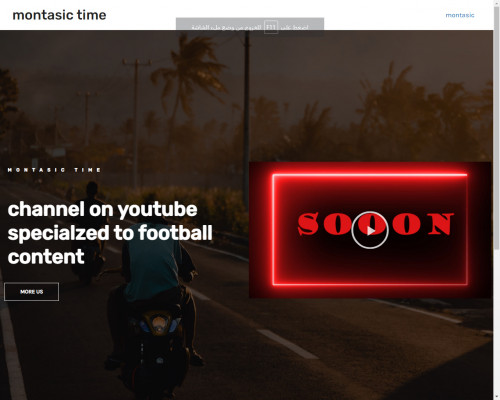Click the Arabic fullscreen notification text

tap(250, 27)
